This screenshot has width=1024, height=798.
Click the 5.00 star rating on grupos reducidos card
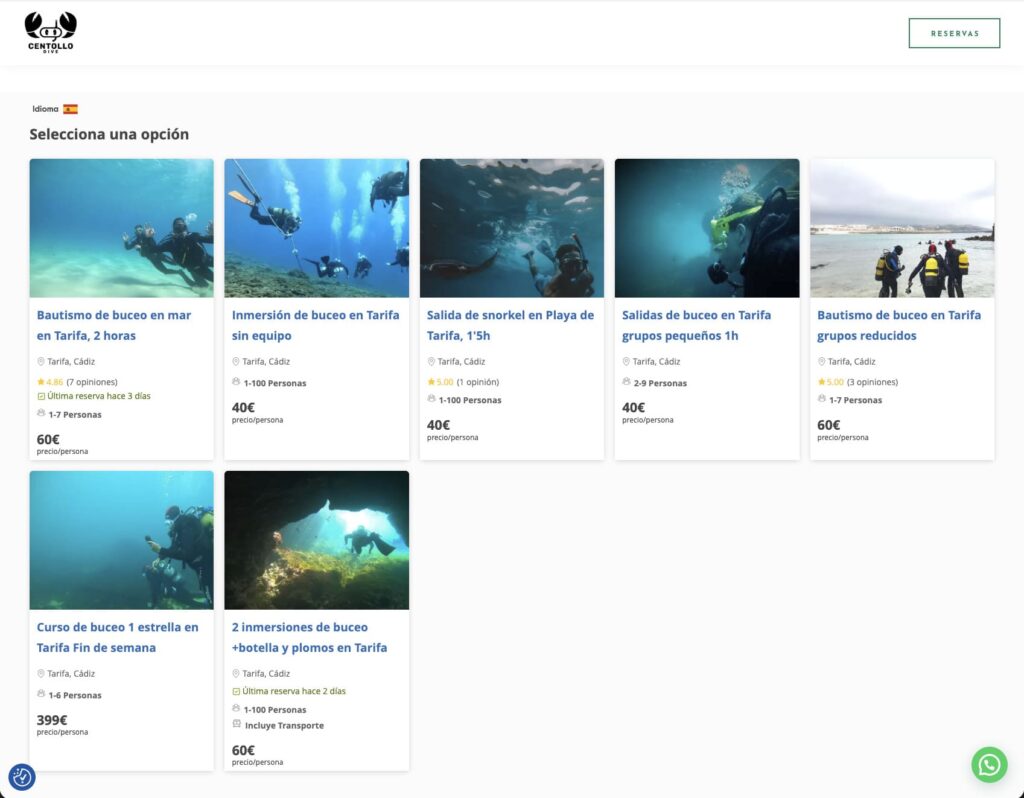pos(831,382)
